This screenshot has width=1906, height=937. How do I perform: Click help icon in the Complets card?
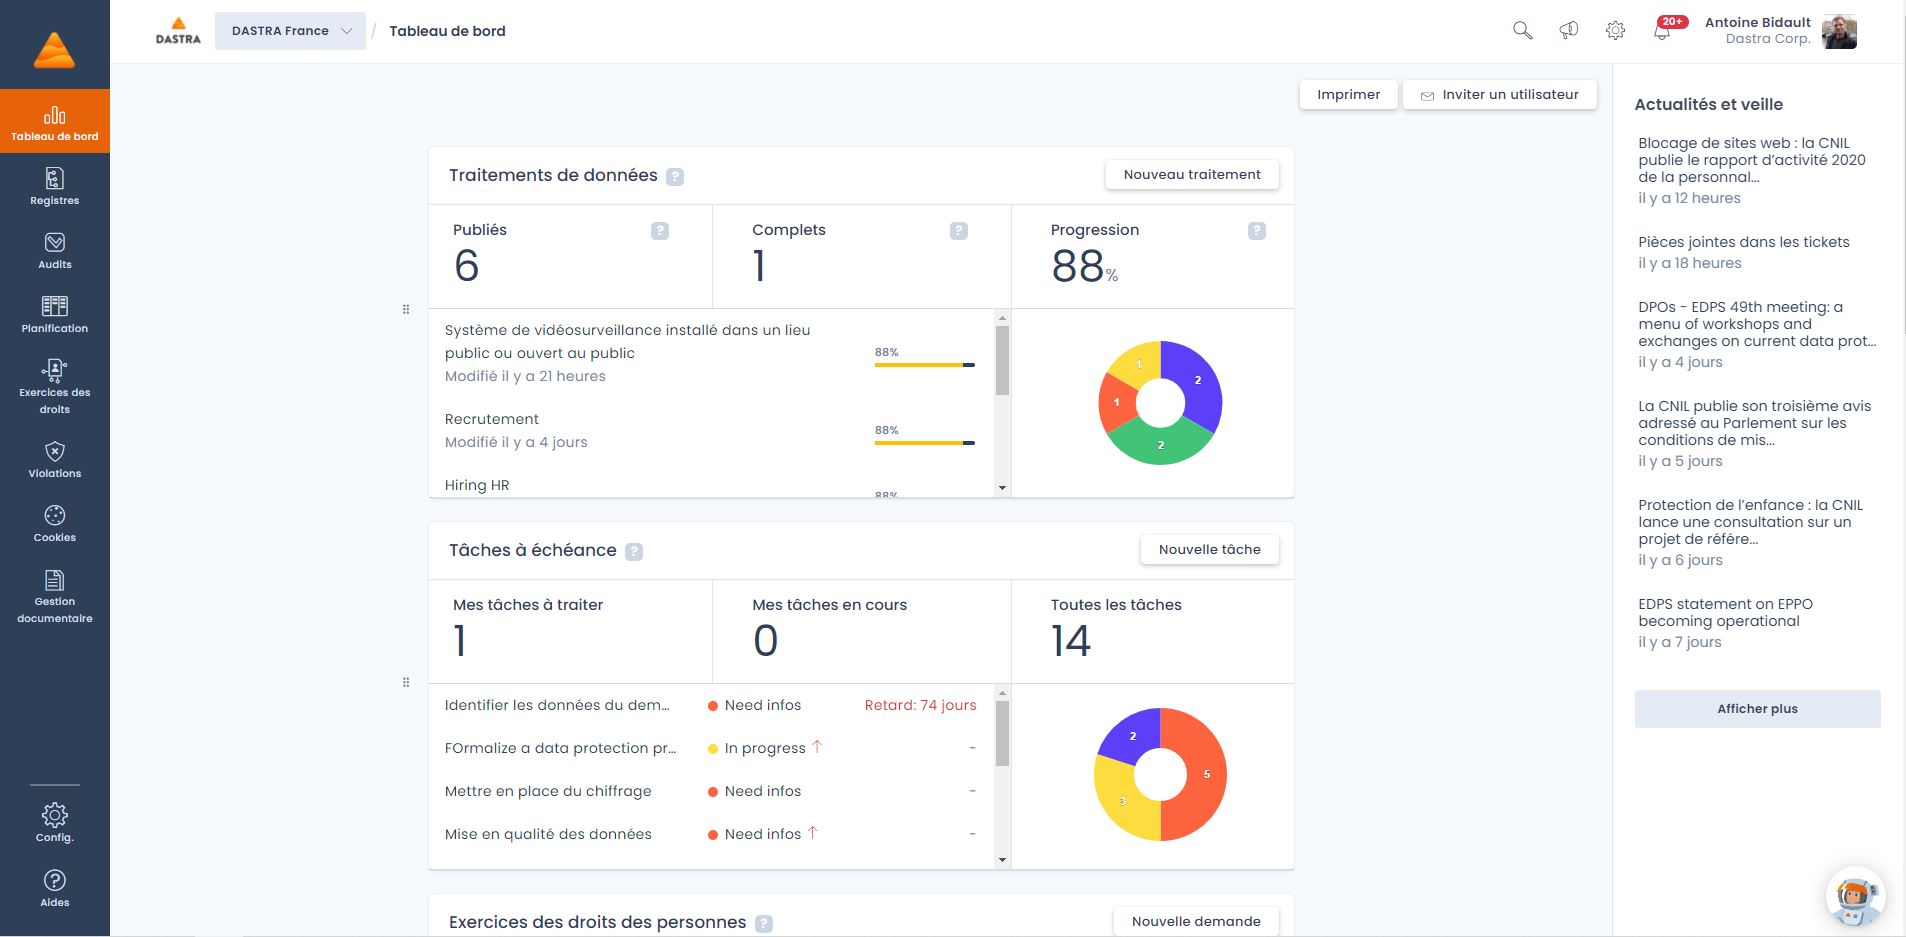pyautogui.click(x=959, y=231)
